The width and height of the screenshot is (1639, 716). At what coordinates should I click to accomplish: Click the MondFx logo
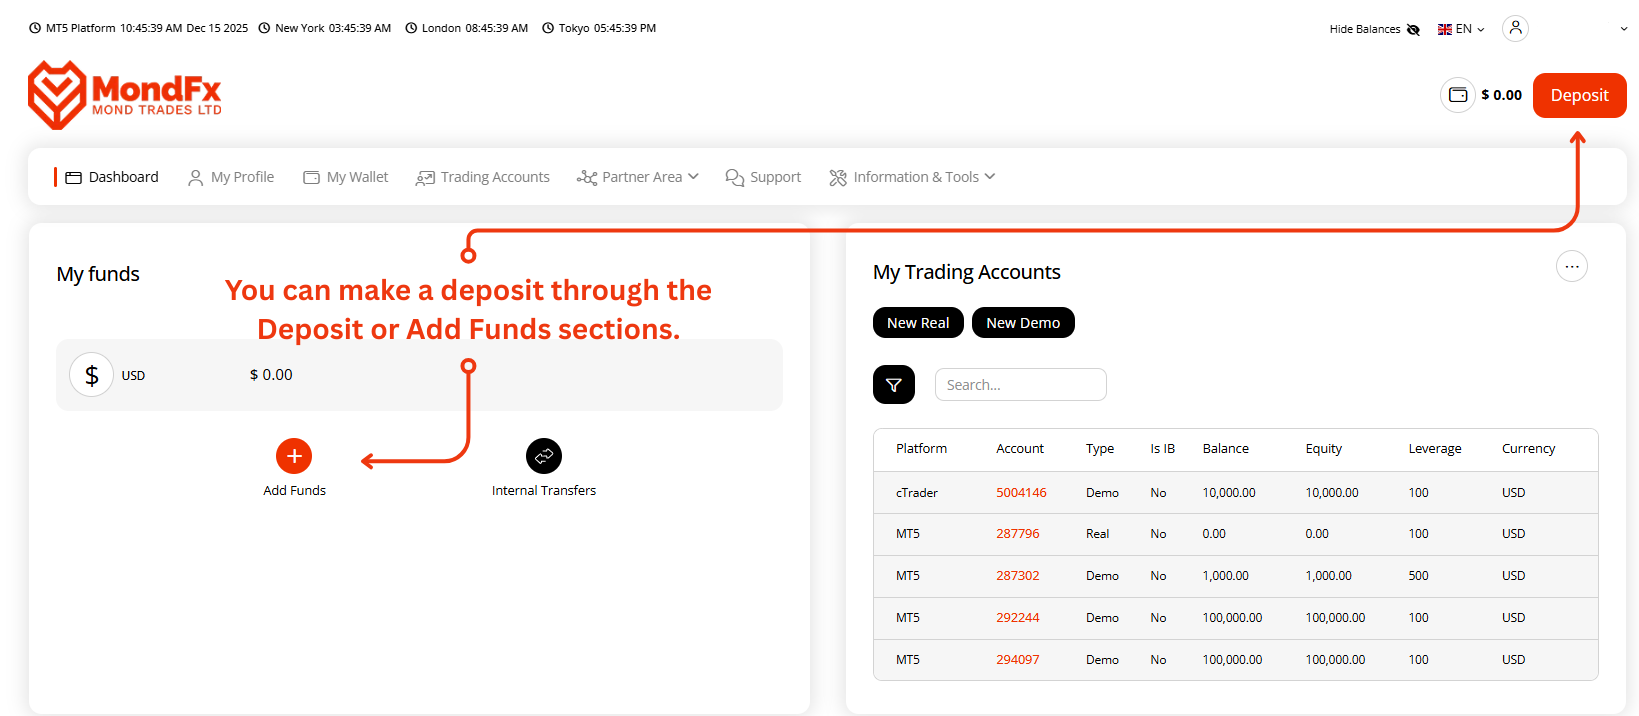click(x=125, y=95)
